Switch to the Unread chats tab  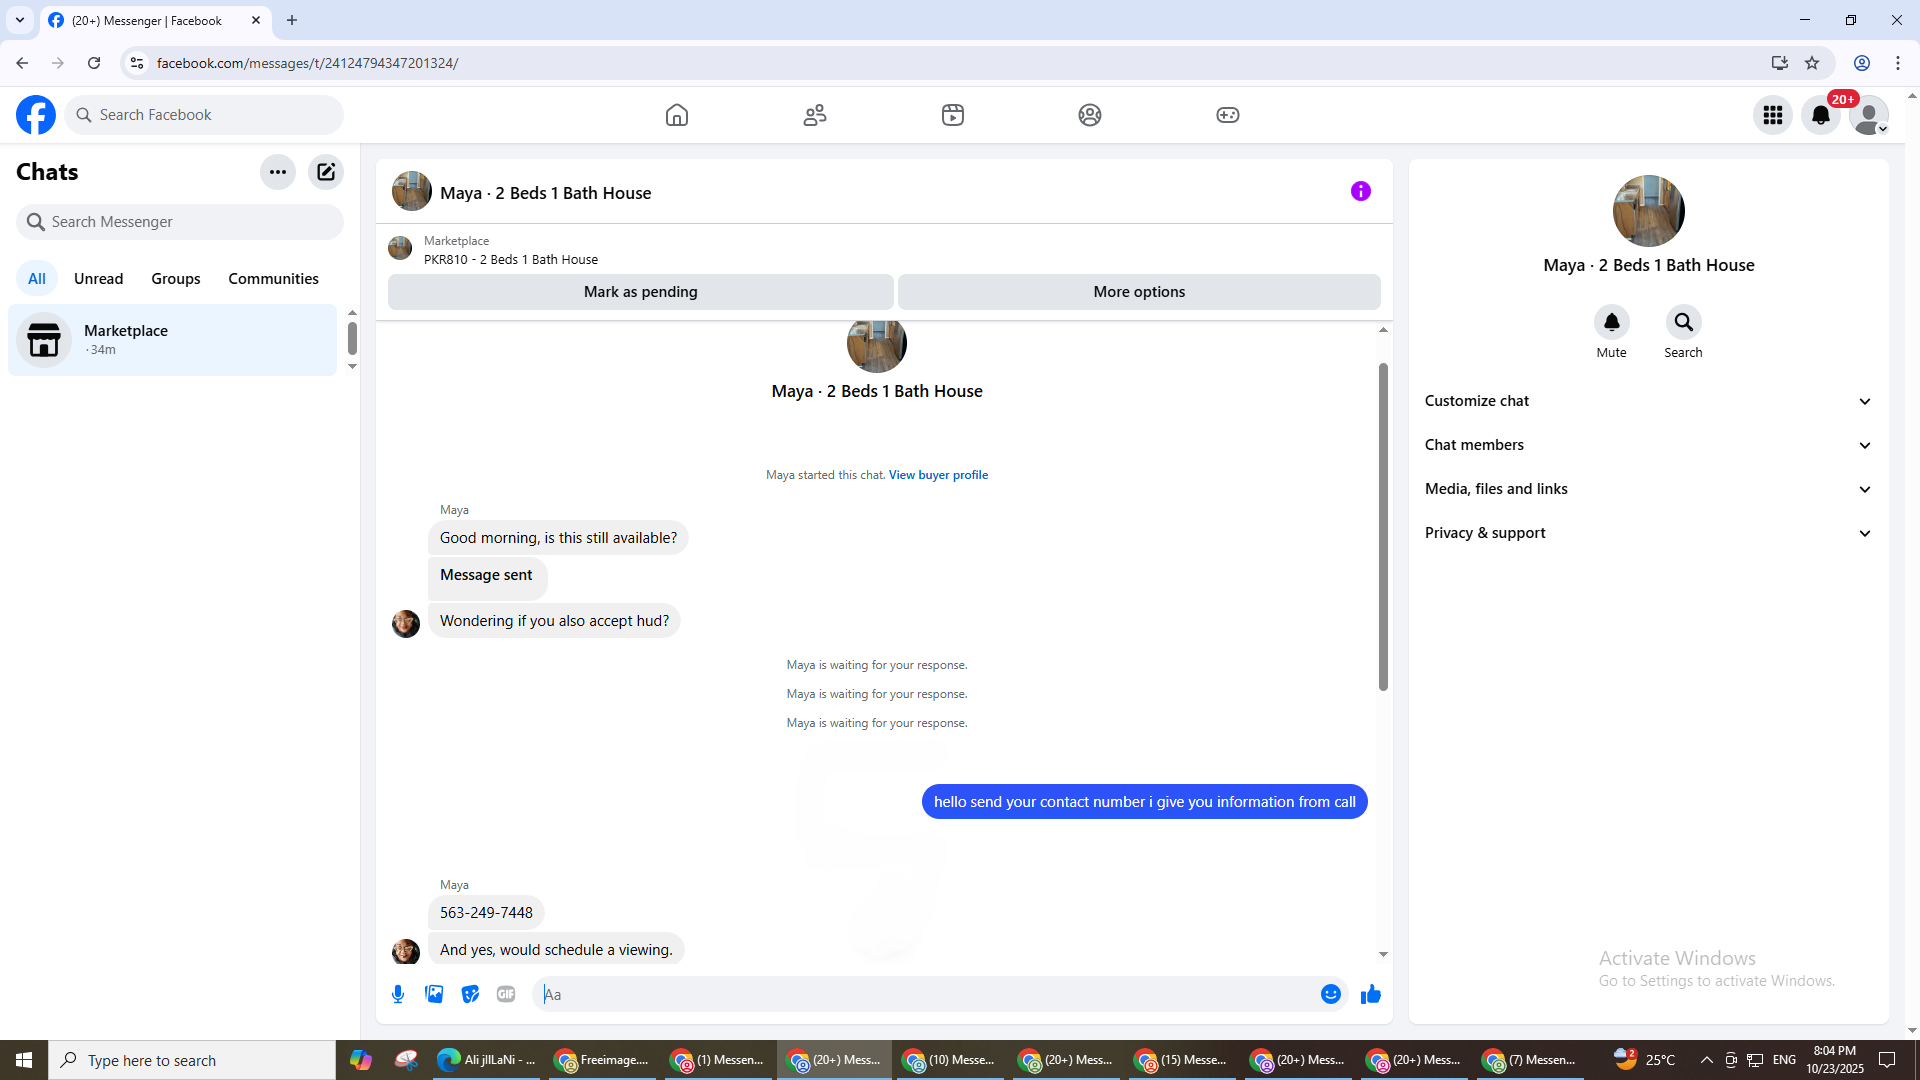click(98, 279)
